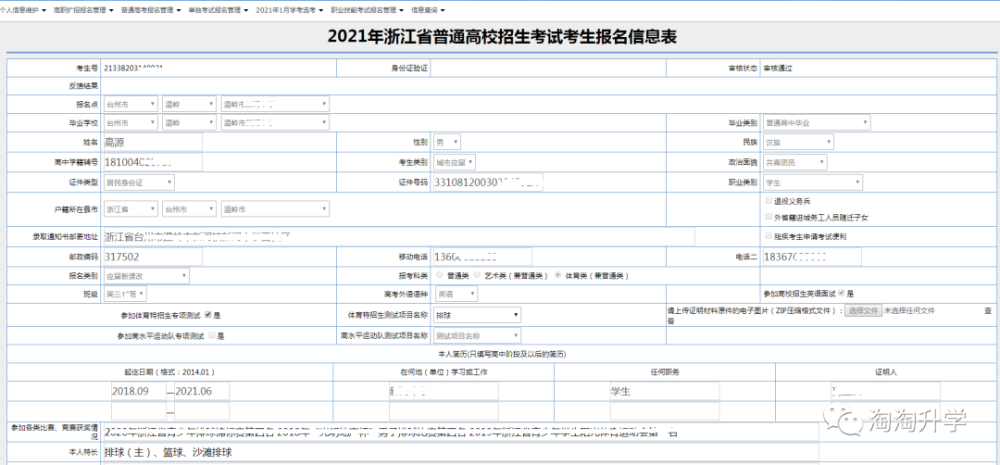1000x465 pixels.
Task: Click the 证明人 input field in the first résumé row
Action: [885, 391]
